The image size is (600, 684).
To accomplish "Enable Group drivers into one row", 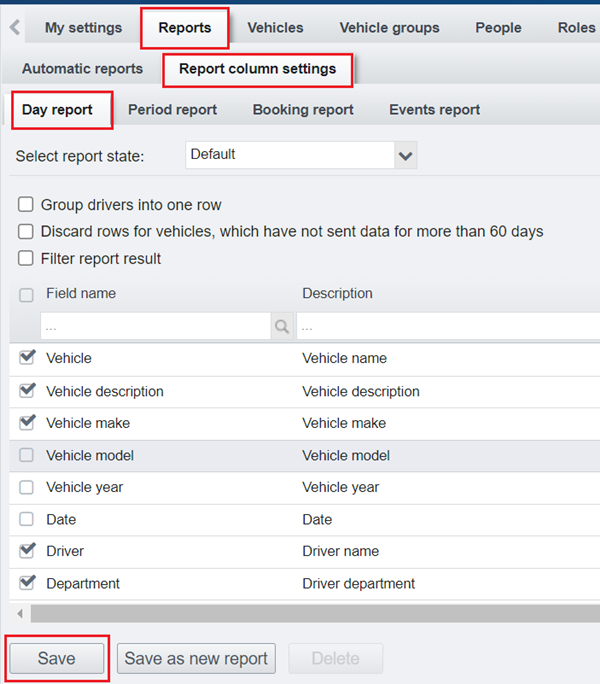I will [27, 205].
